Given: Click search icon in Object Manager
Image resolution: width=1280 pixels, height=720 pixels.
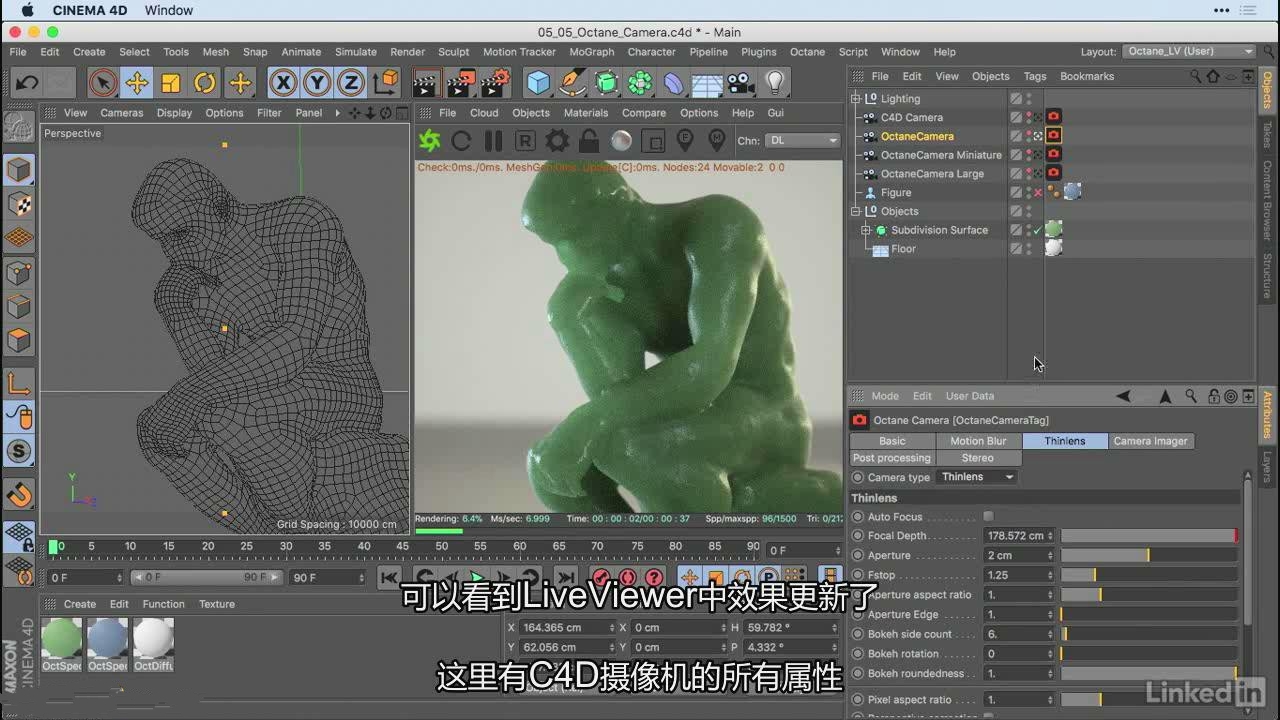Looking at the screenshot, I should point(1196,76).
